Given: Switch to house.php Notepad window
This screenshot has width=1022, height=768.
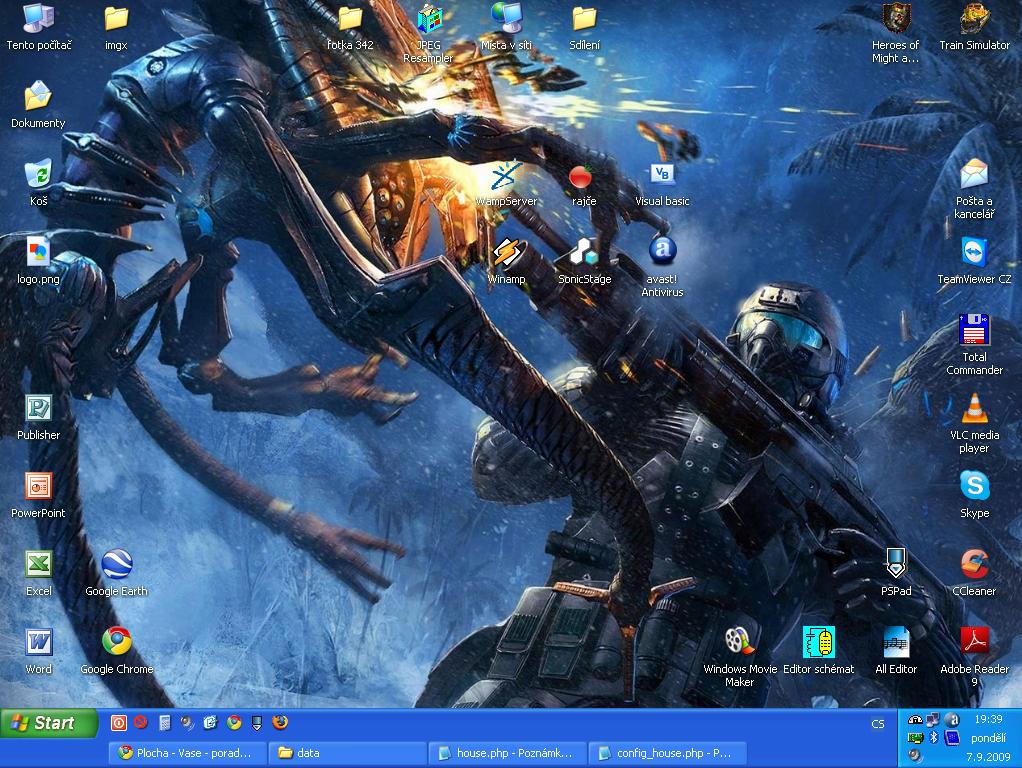Looking at the screenshot, I should pyautogui.click(x=508, y=753).
